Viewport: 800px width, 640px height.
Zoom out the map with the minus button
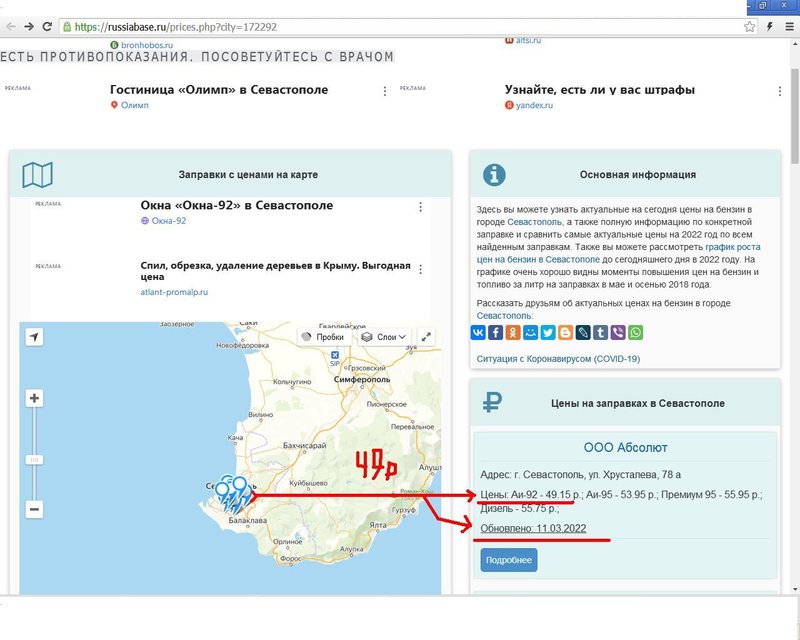click(34, 509)
